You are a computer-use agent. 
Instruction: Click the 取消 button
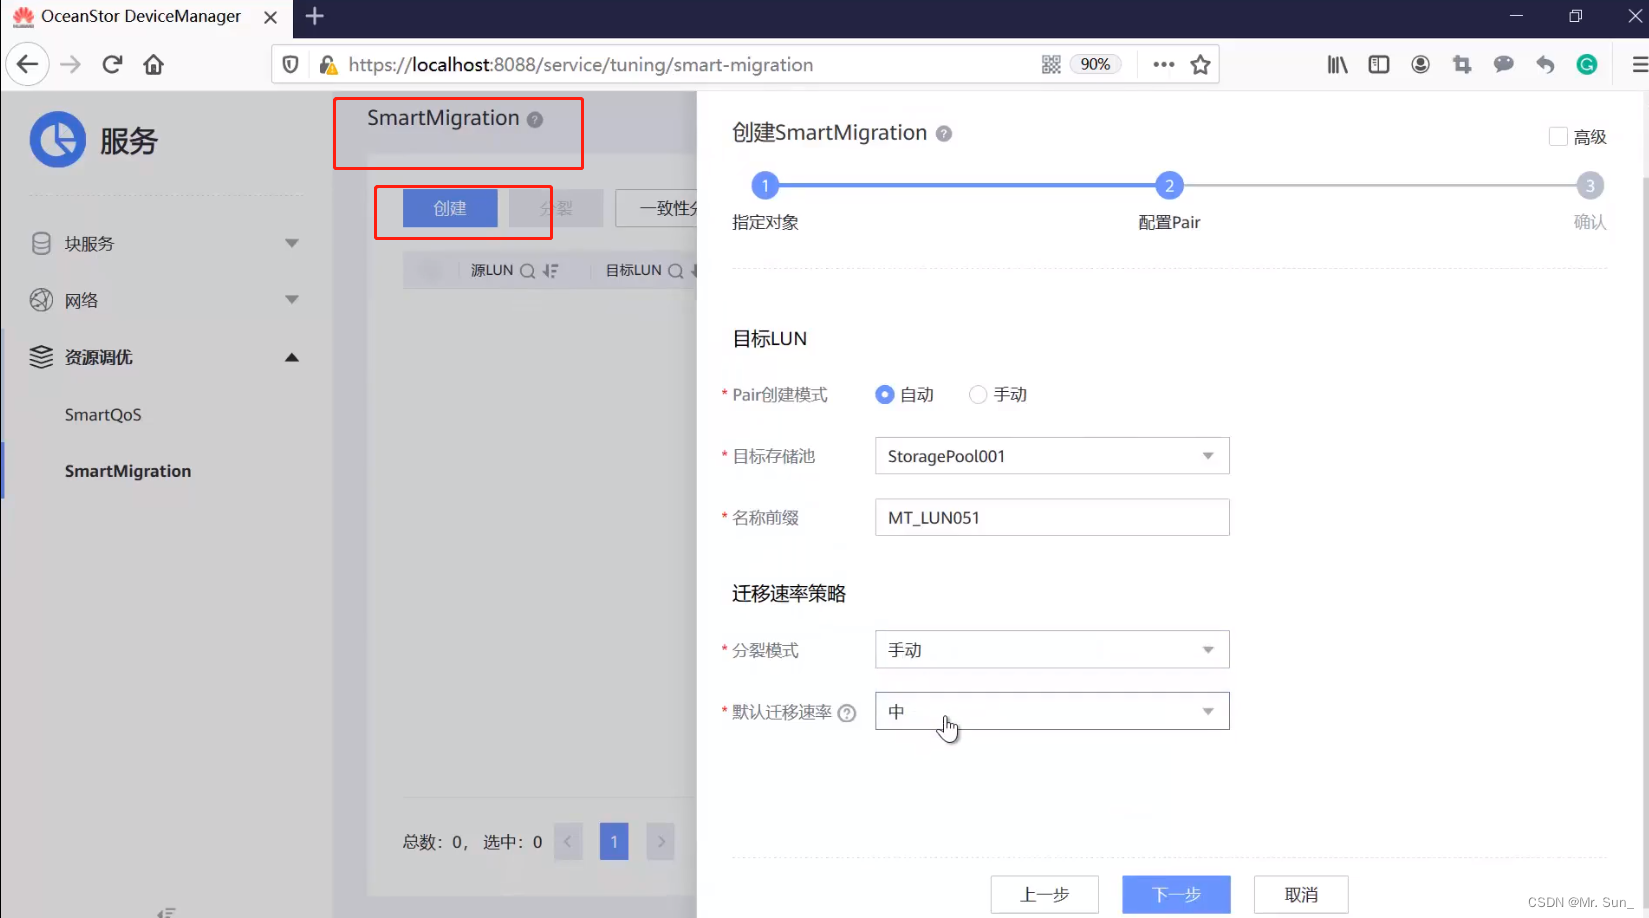click(1301, 894)
